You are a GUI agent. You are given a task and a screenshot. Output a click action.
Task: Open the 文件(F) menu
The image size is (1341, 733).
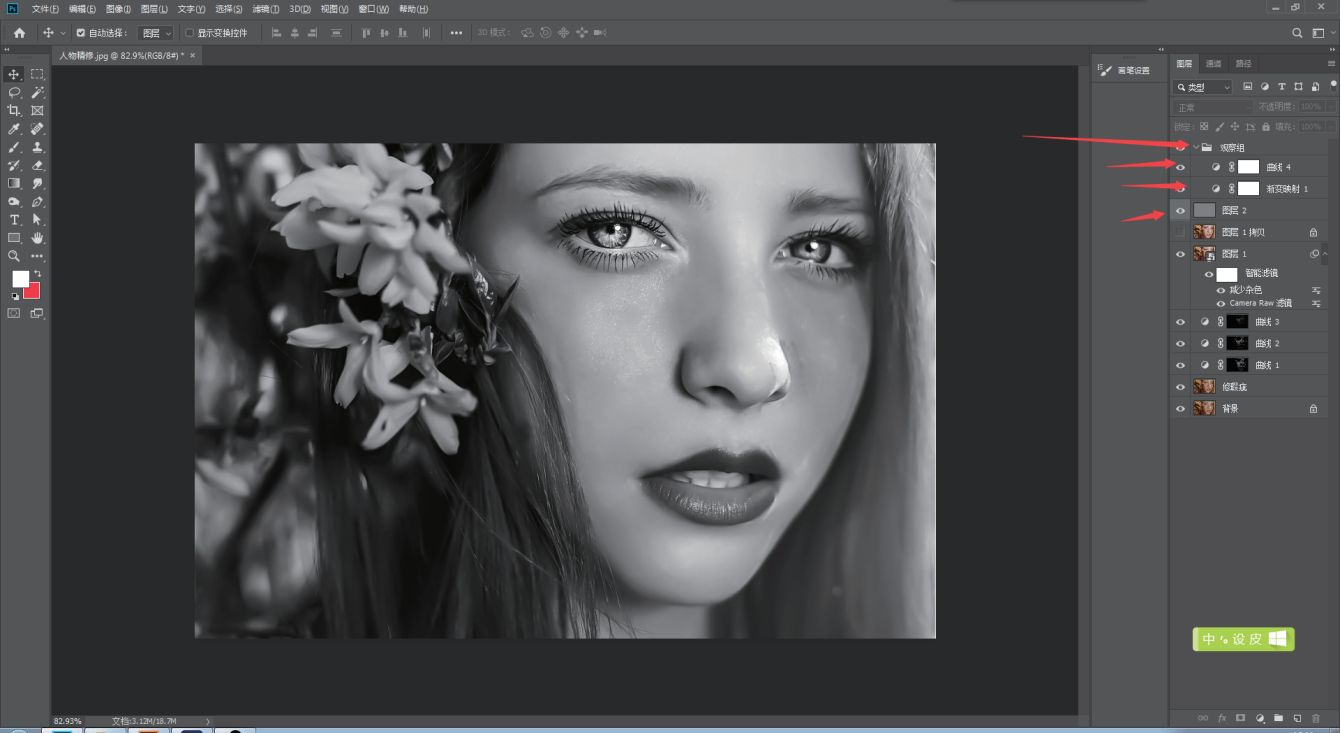pyautogui.click(x=46, y=9)
